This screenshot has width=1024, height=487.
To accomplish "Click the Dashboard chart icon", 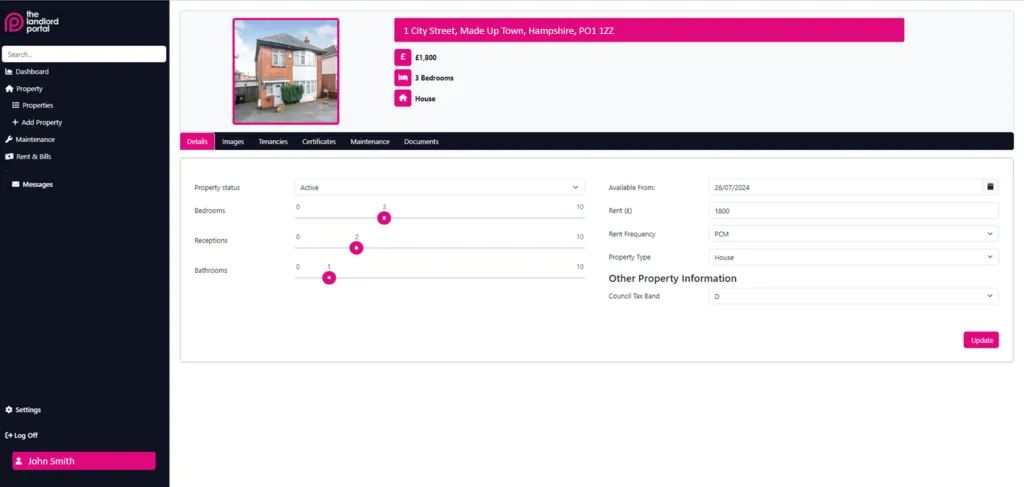I will point(9,72).
